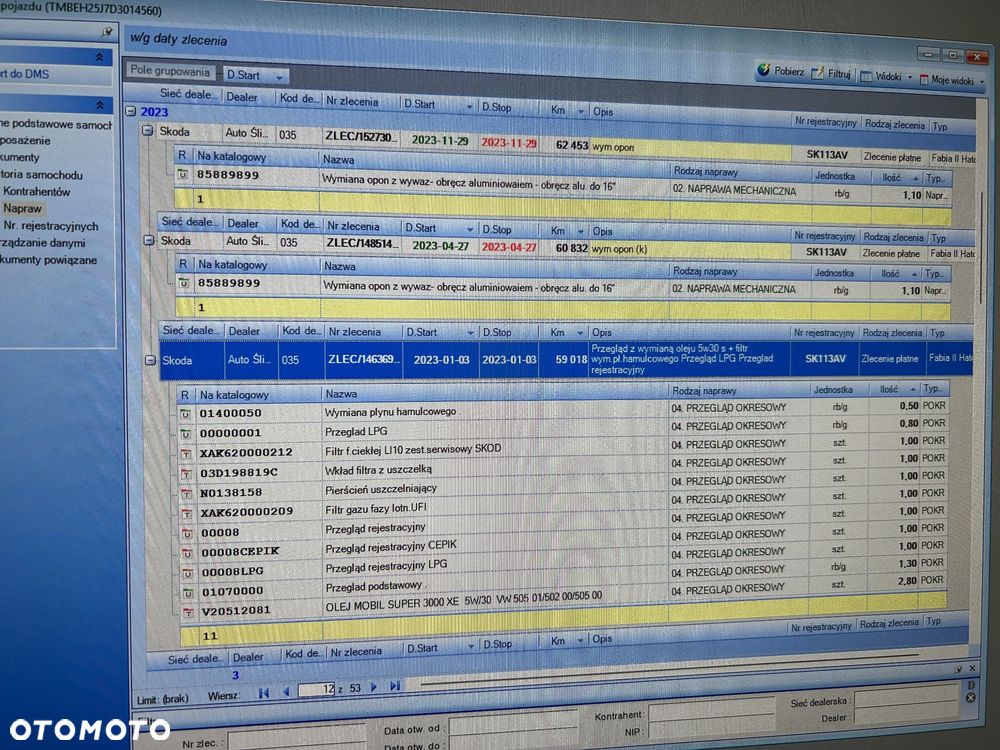Advance to the next record
The image size is (1000, 750).
tap(374, 687)
